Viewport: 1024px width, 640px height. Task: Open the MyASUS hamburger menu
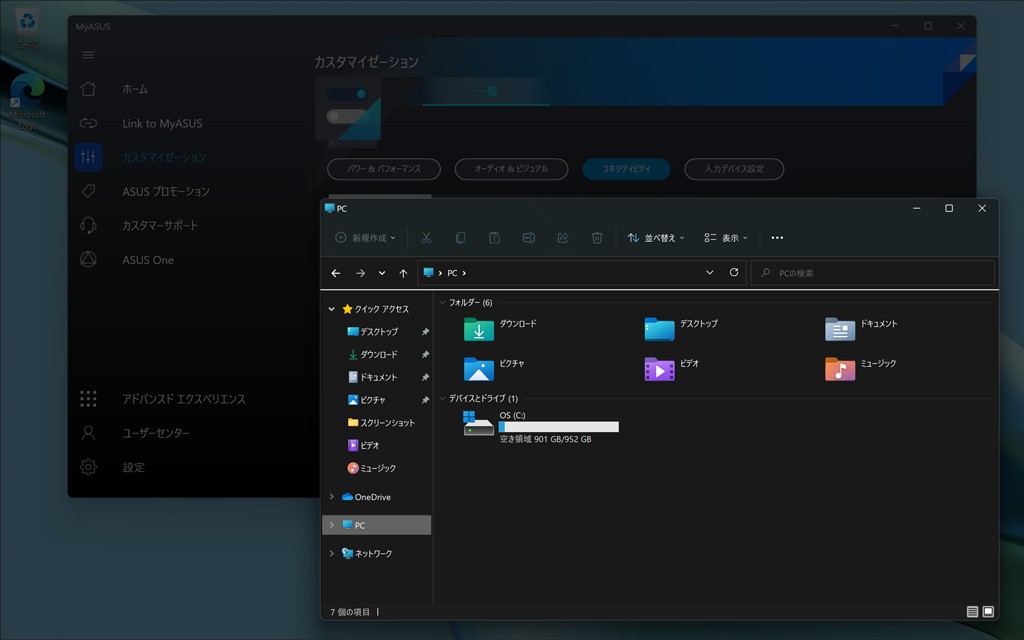tap(88, 55)
